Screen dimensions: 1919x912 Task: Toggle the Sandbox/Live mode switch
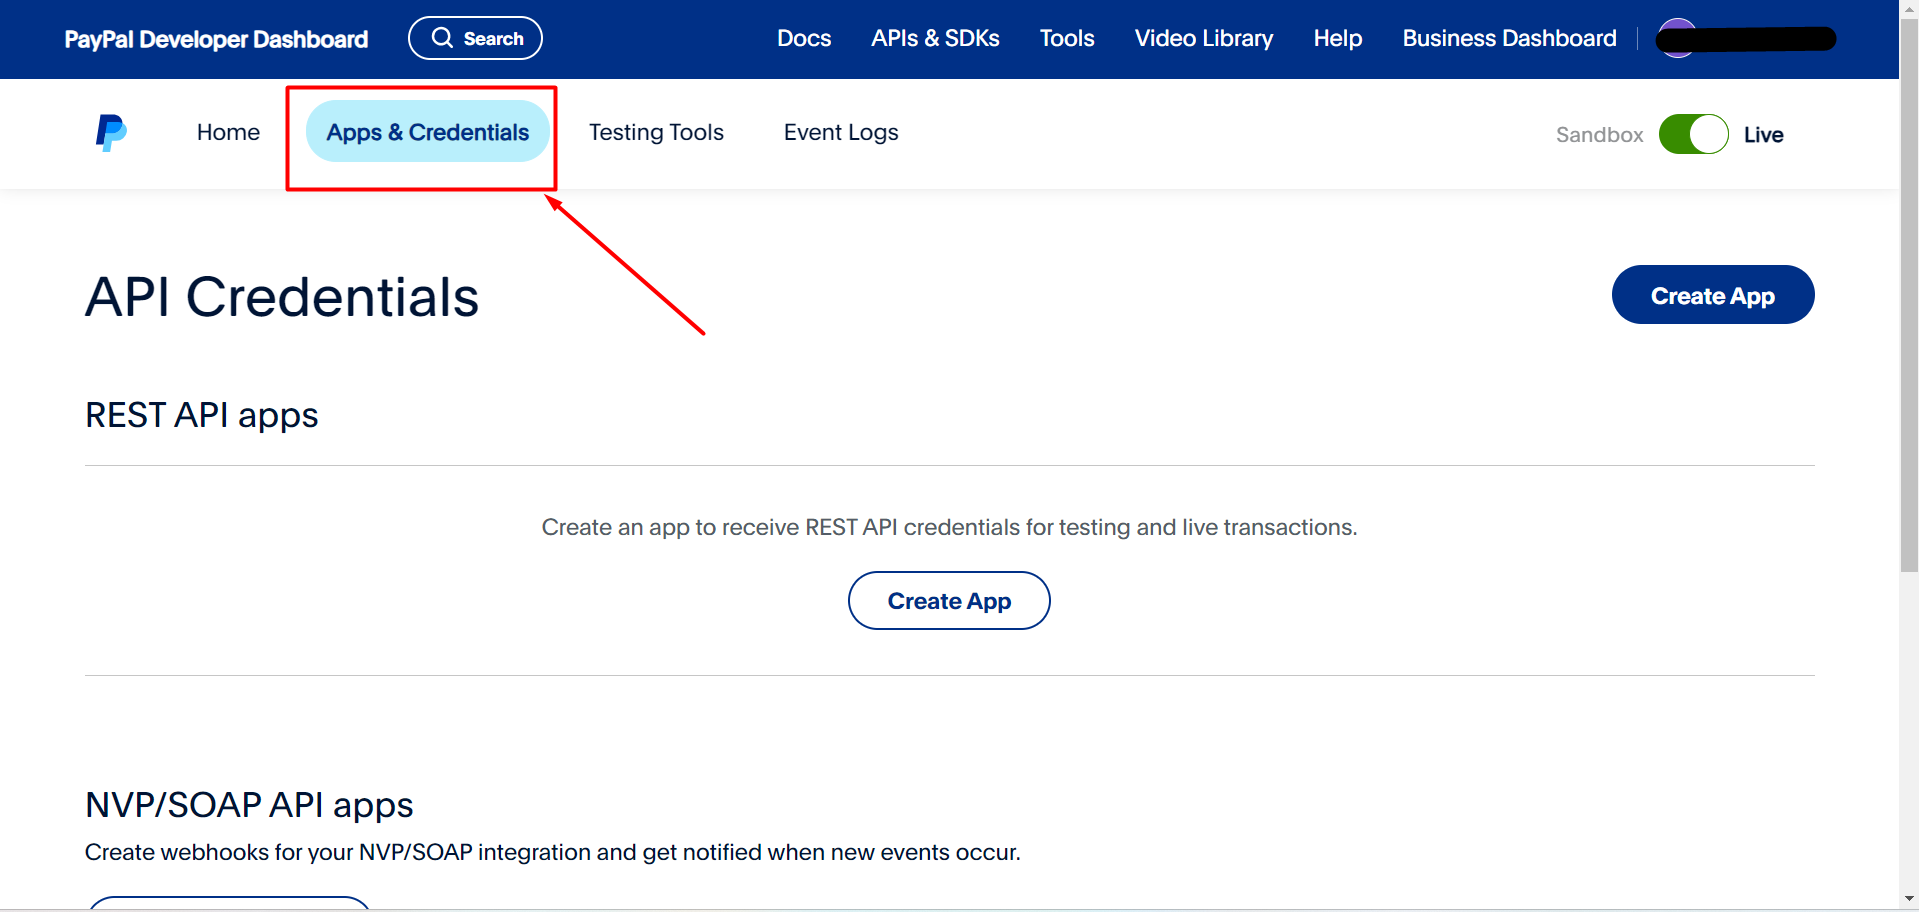point(1693,134)
